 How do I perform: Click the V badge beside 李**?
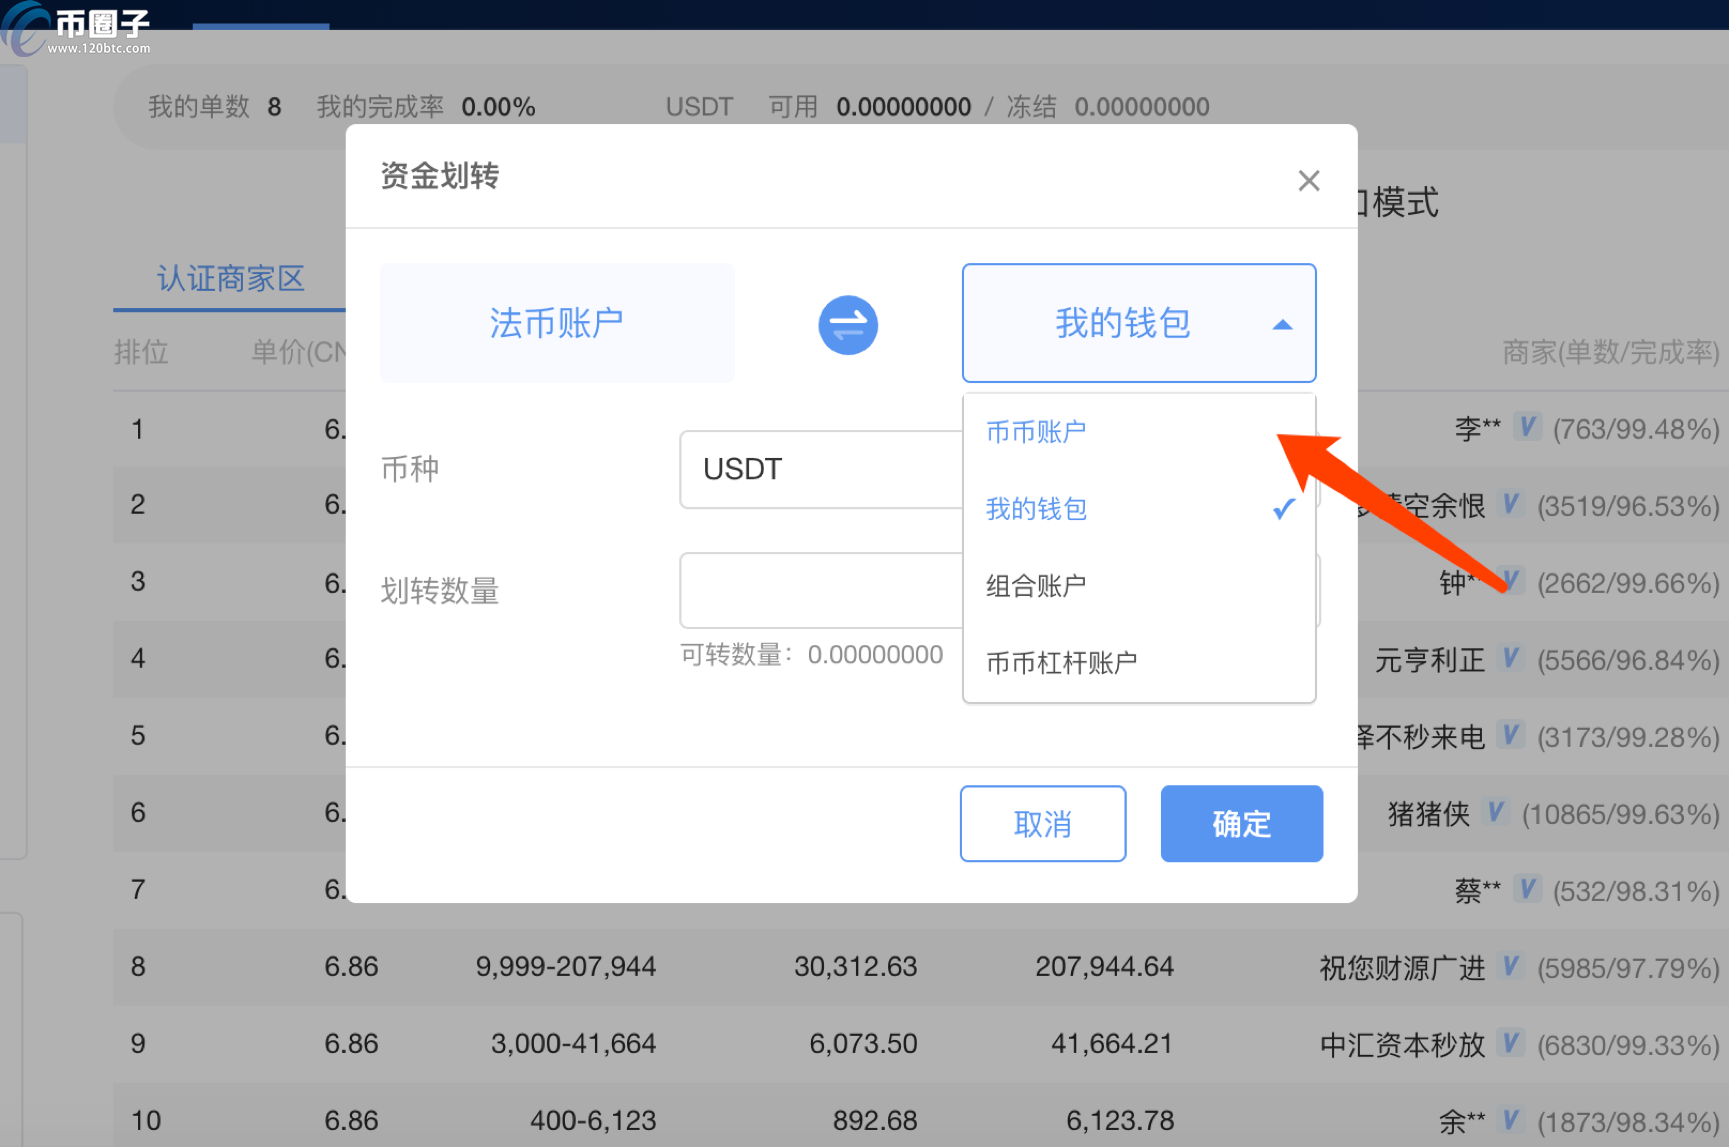pyautogui.click(x=1527, y=428)
